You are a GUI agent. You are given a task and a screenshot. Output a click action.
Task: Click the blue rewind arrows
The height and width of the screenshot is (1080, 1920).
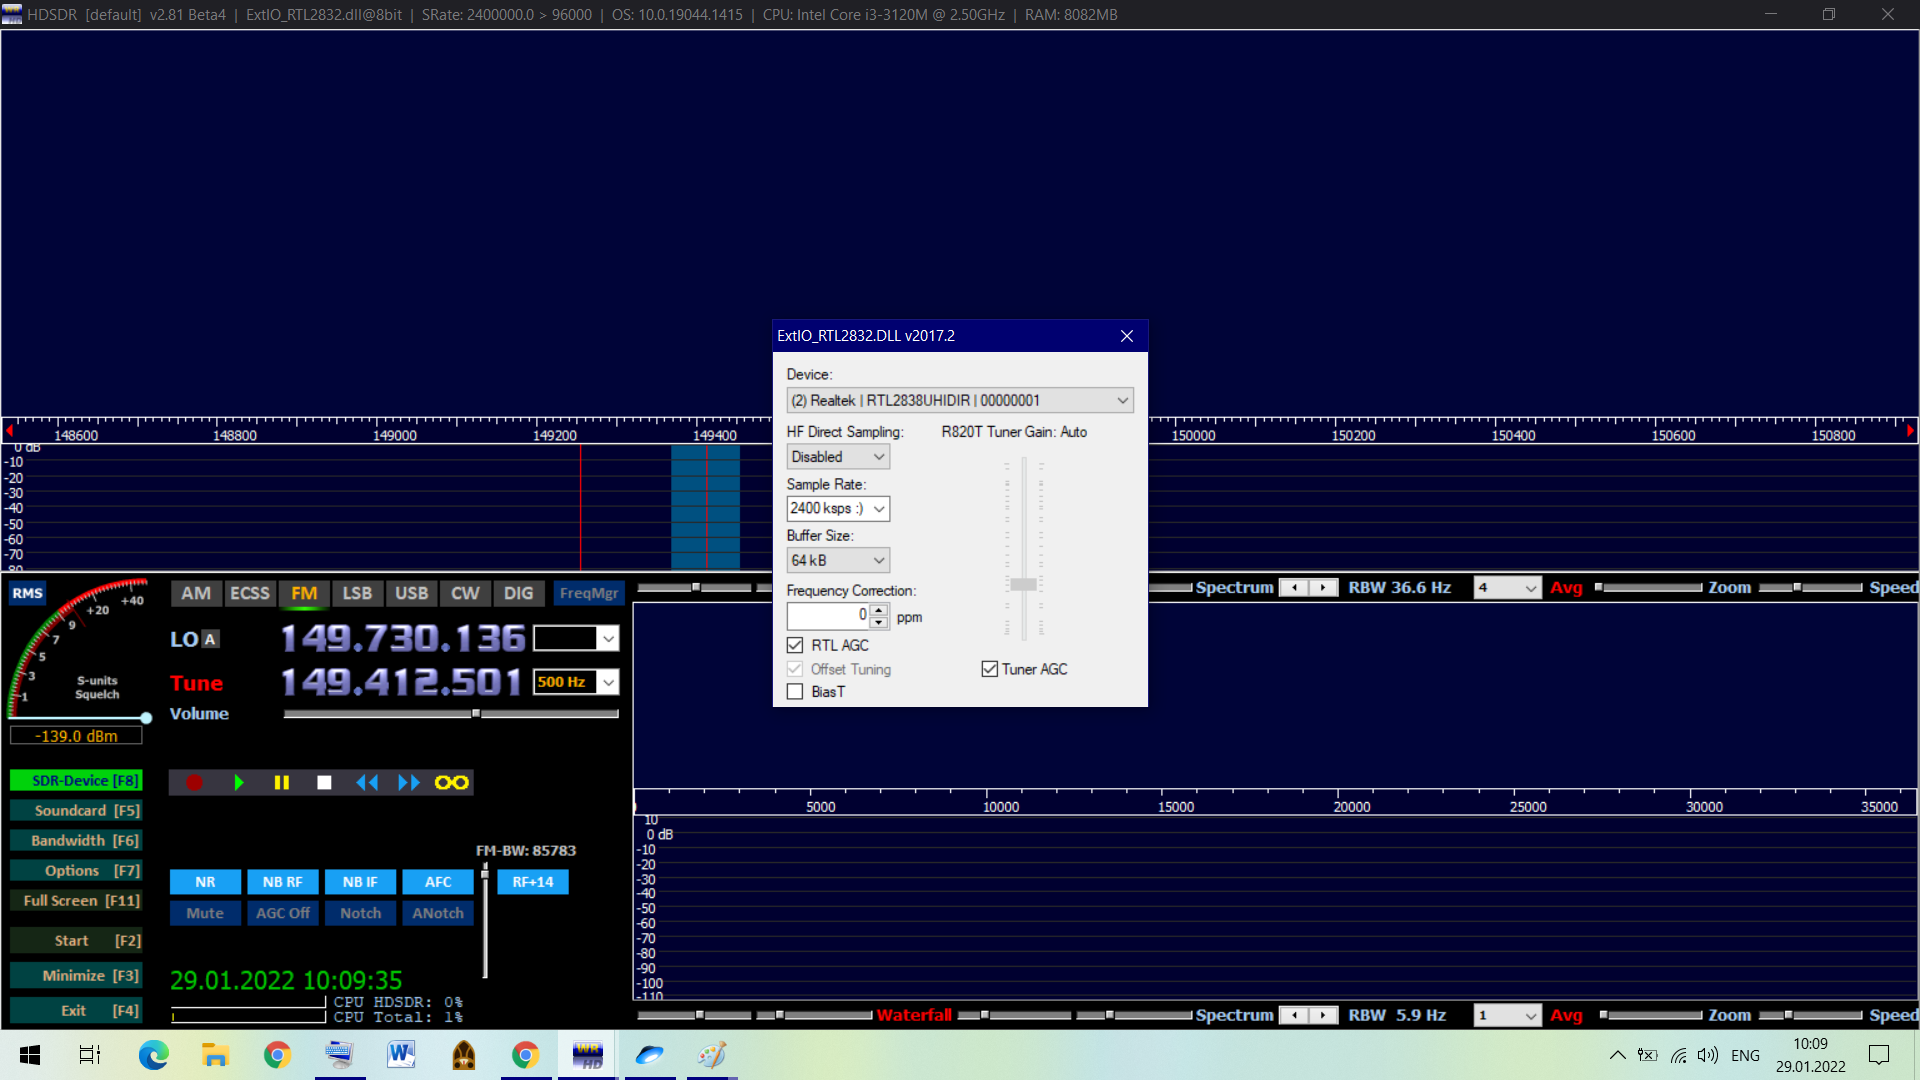coord(367,783)
